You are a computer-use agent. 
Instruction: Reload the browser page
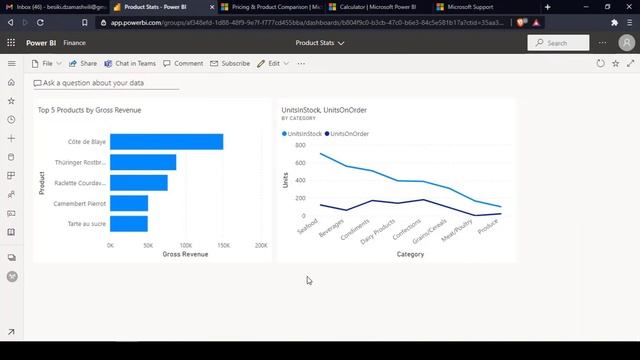(x=40, y=22)
